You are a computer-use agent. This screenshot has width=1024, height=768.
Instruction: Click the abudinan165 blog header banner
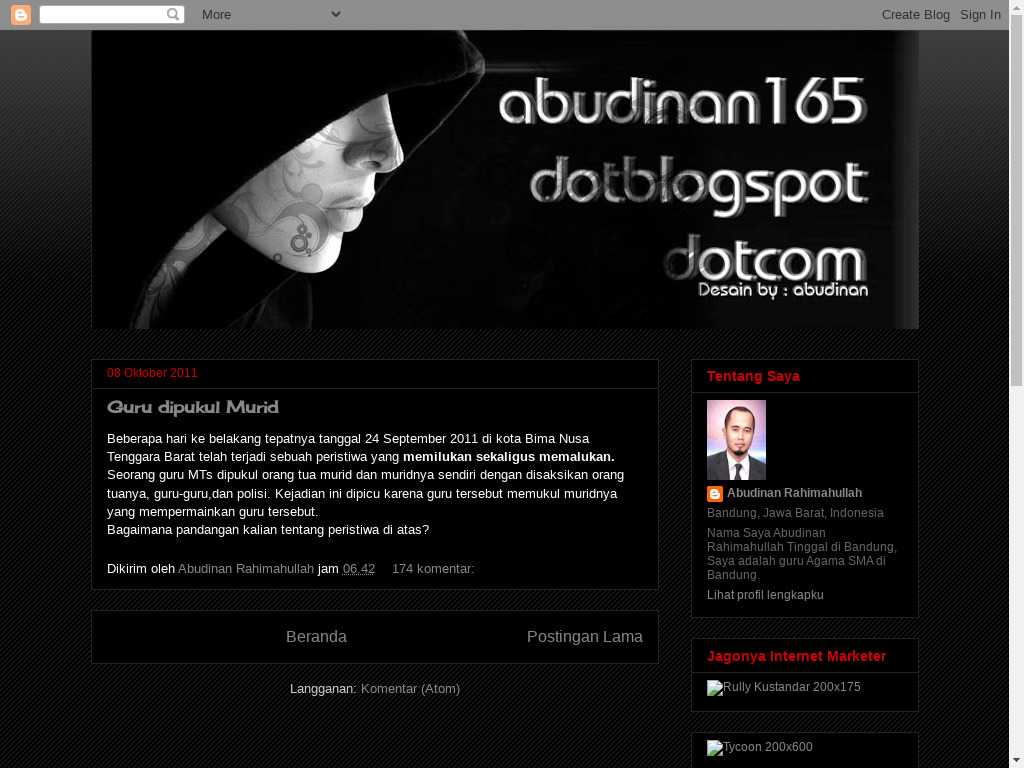pyautogui.click(x=505, y=180)
